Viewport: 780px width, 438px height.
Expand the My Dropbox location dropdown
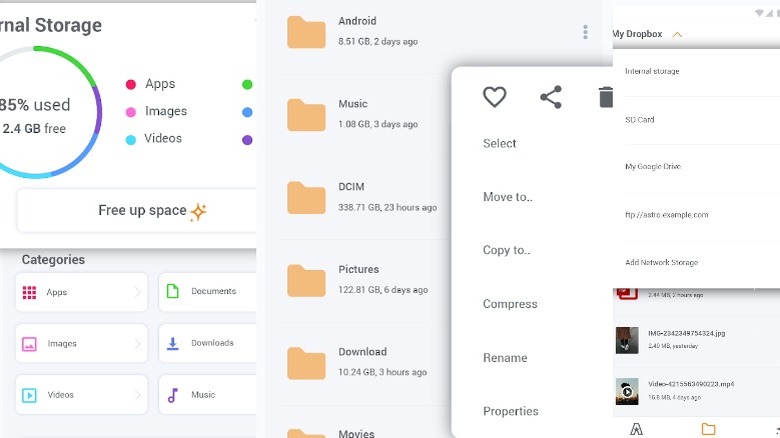click(x=678, y=35)
